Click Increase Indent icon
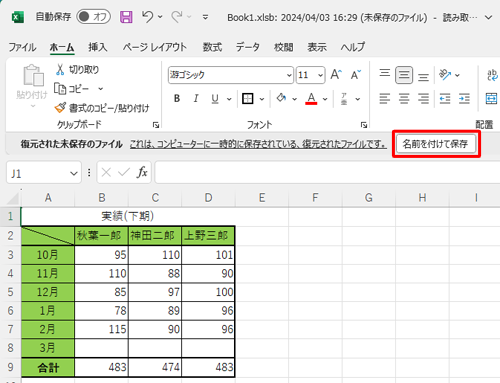The height and width of the screenshot is (383, 500). 464,99
